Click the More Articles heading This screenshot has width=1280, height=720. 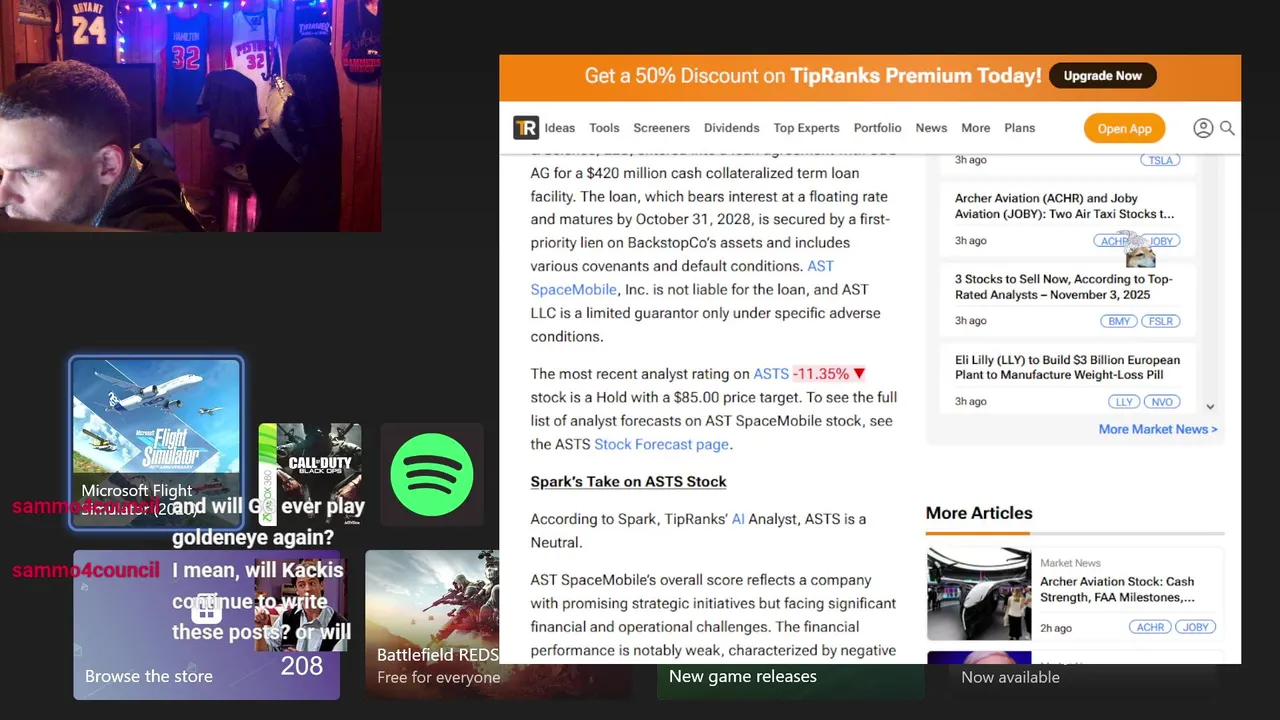[x=978, y=513]
